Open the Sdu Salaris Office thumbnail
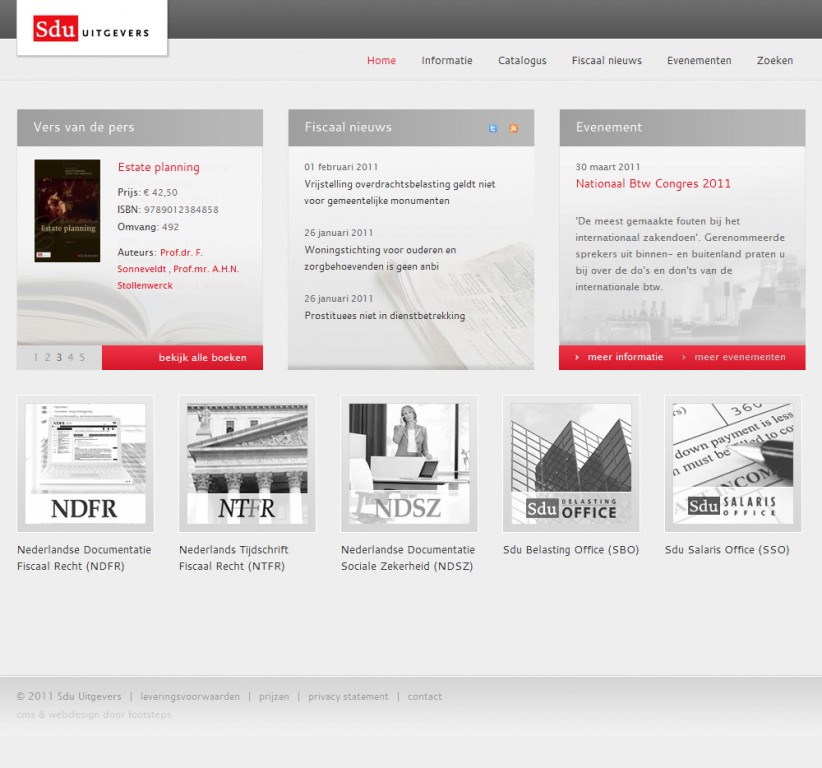The image size is (822, 768). tap(733, 463)
